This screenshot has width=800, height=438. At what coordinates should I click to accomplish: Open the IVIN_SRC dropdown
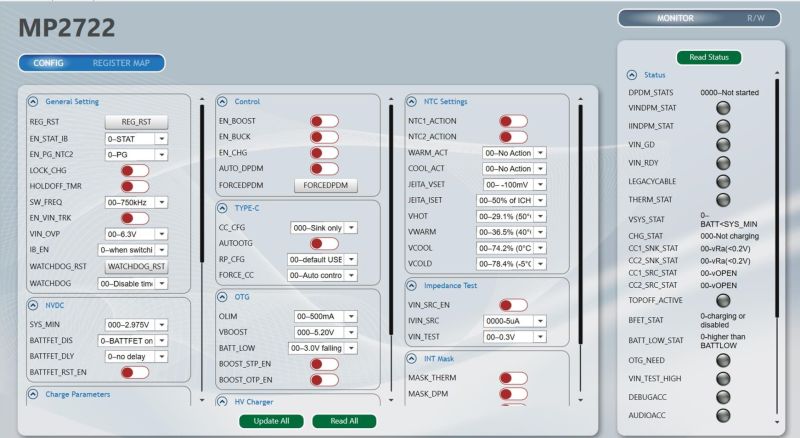[514, 321]
